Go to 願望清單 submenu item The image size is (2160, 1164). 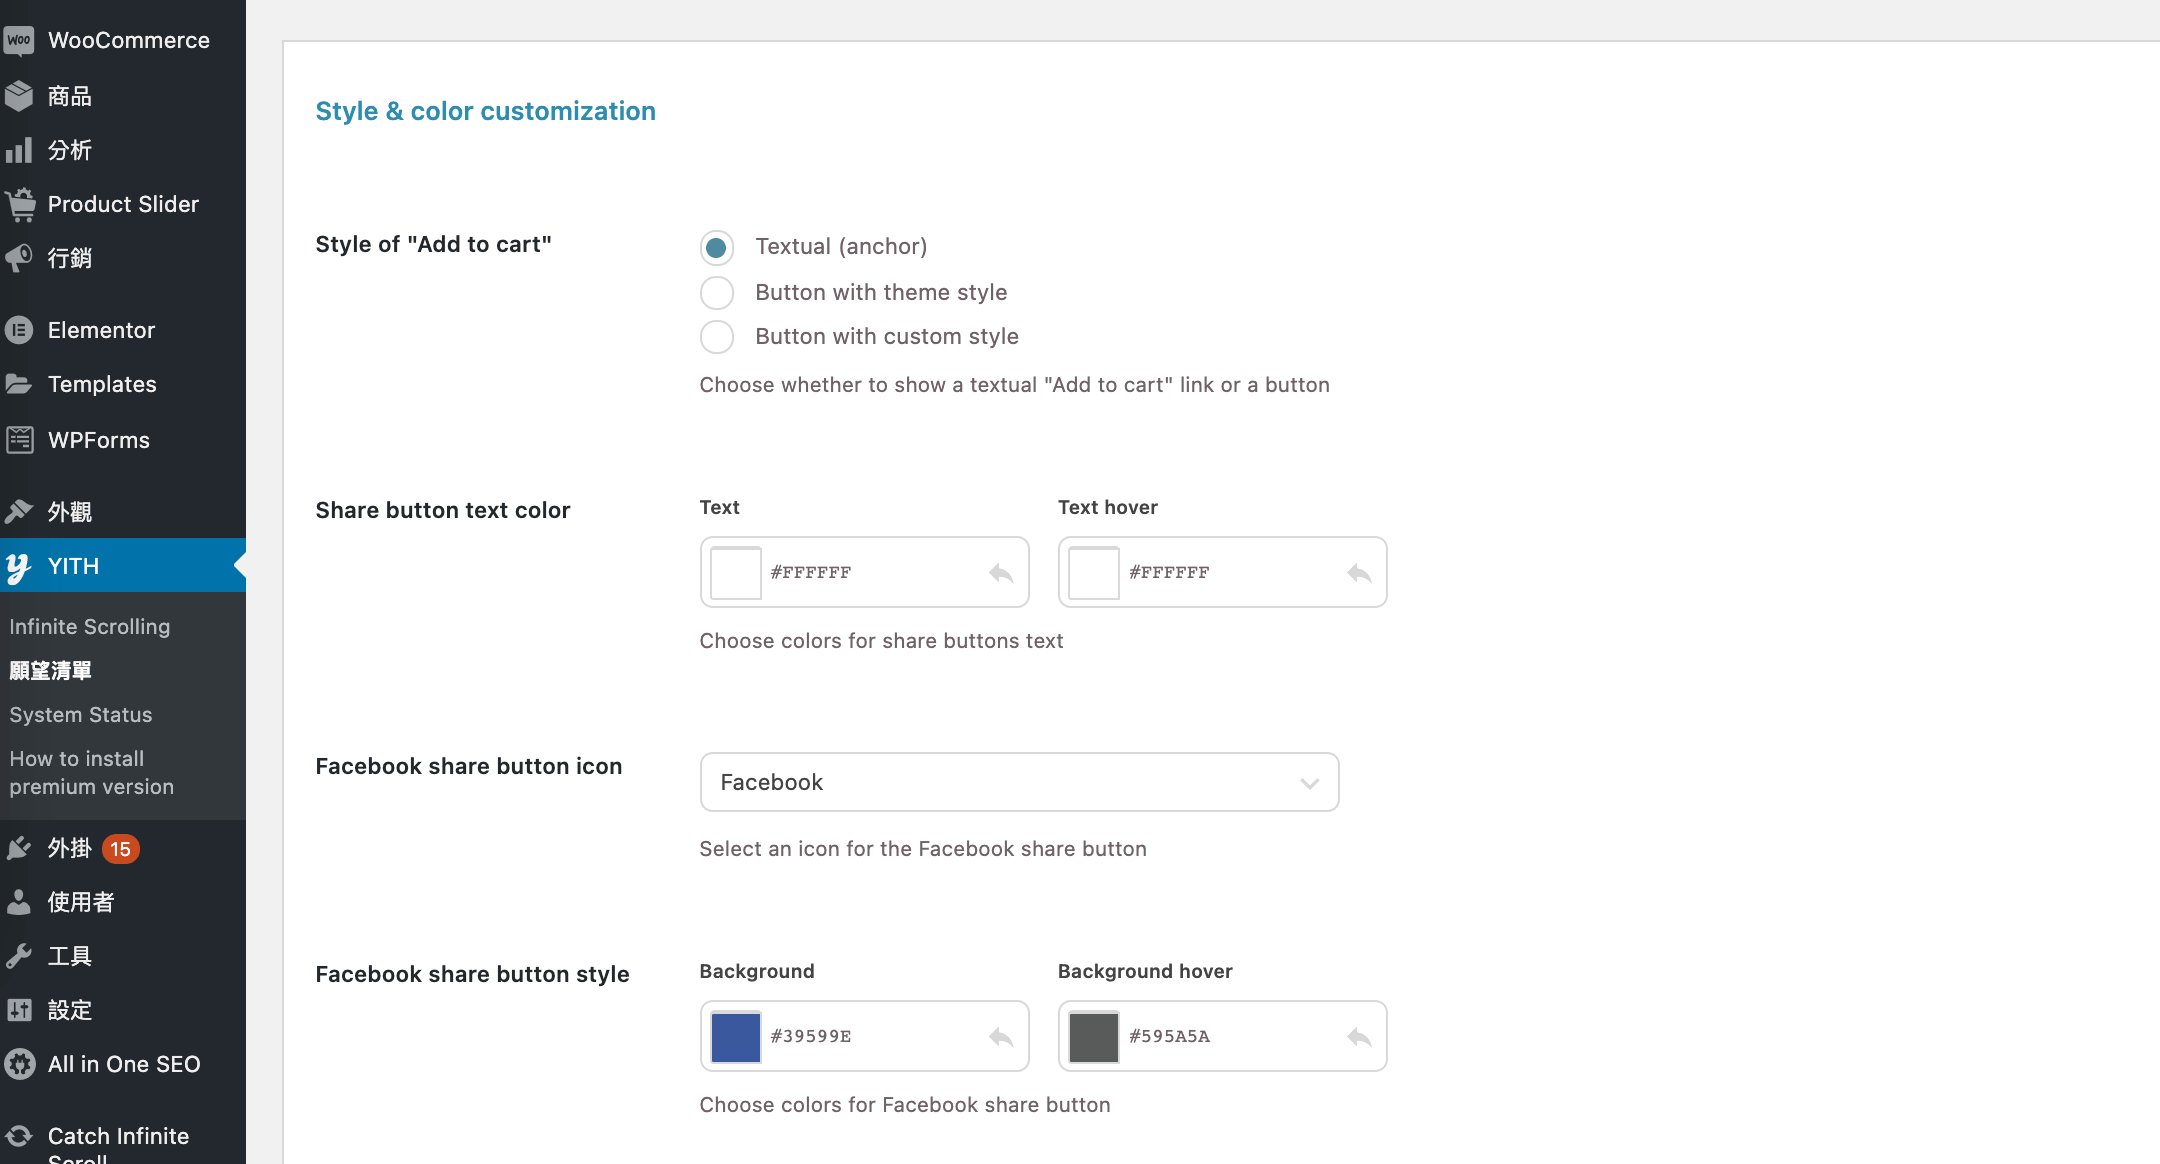51,670
